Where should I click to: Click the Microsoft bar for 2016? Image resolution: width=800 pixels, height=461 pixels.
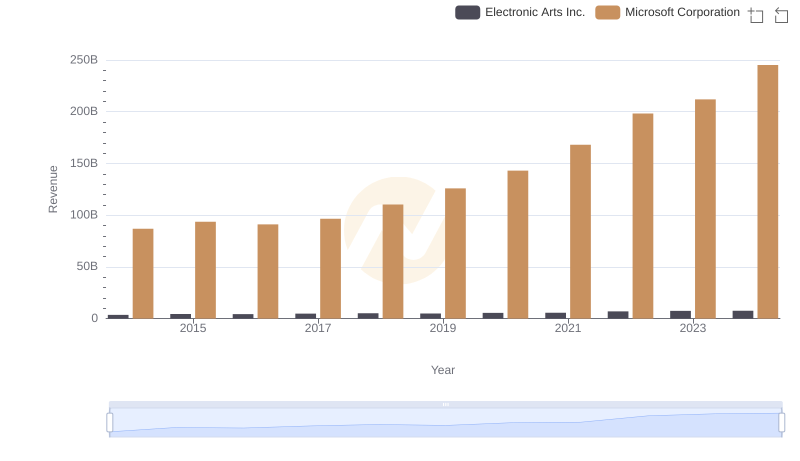point(268,271)
